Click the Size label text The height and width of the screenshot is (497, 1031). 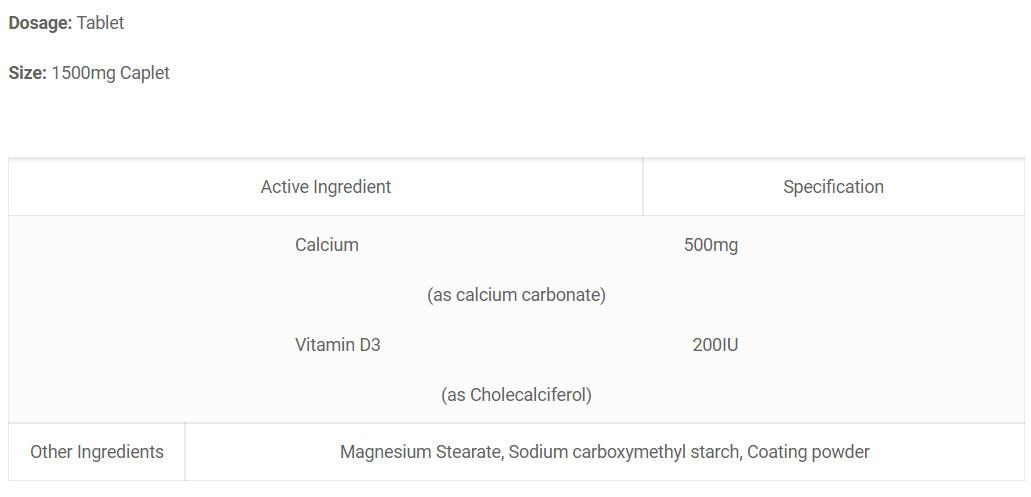28,73
